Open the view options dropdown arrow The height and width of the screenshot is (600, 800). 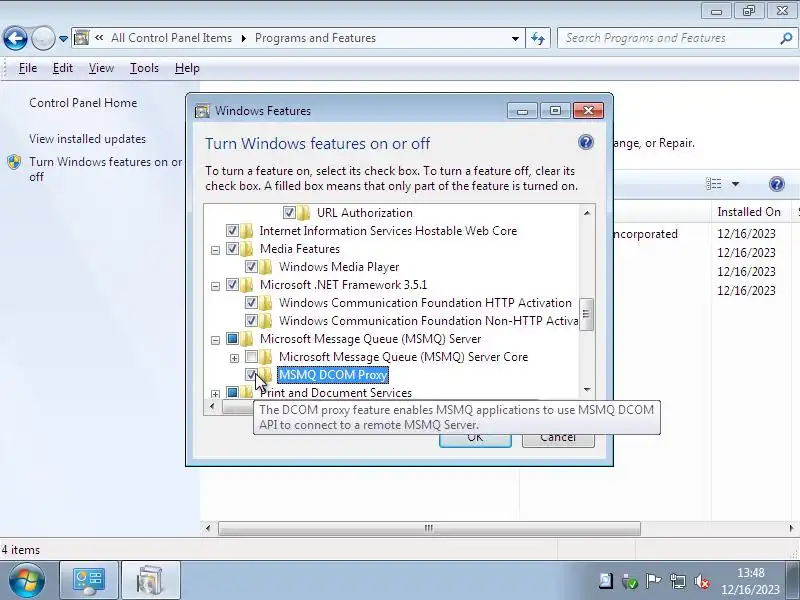click(735, 184)
